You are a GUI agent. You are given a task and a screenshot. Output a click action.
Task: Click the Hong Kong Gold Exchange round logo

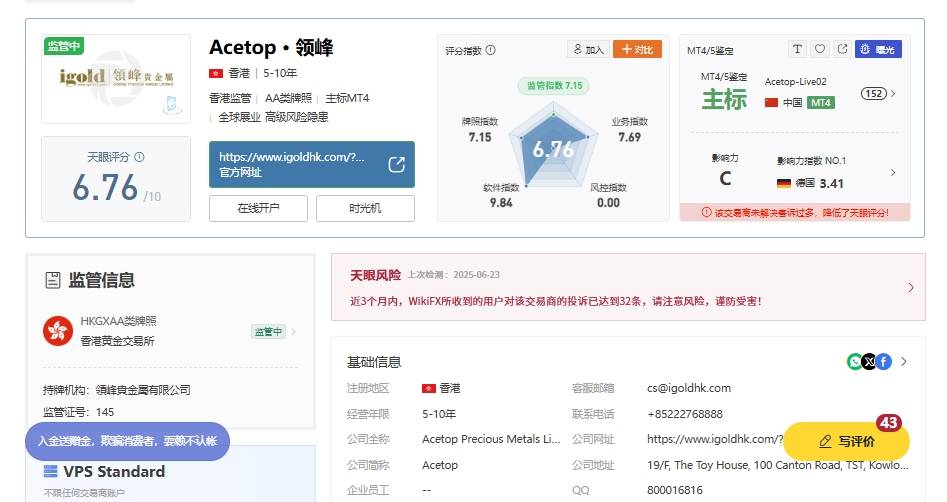point(58,331)
